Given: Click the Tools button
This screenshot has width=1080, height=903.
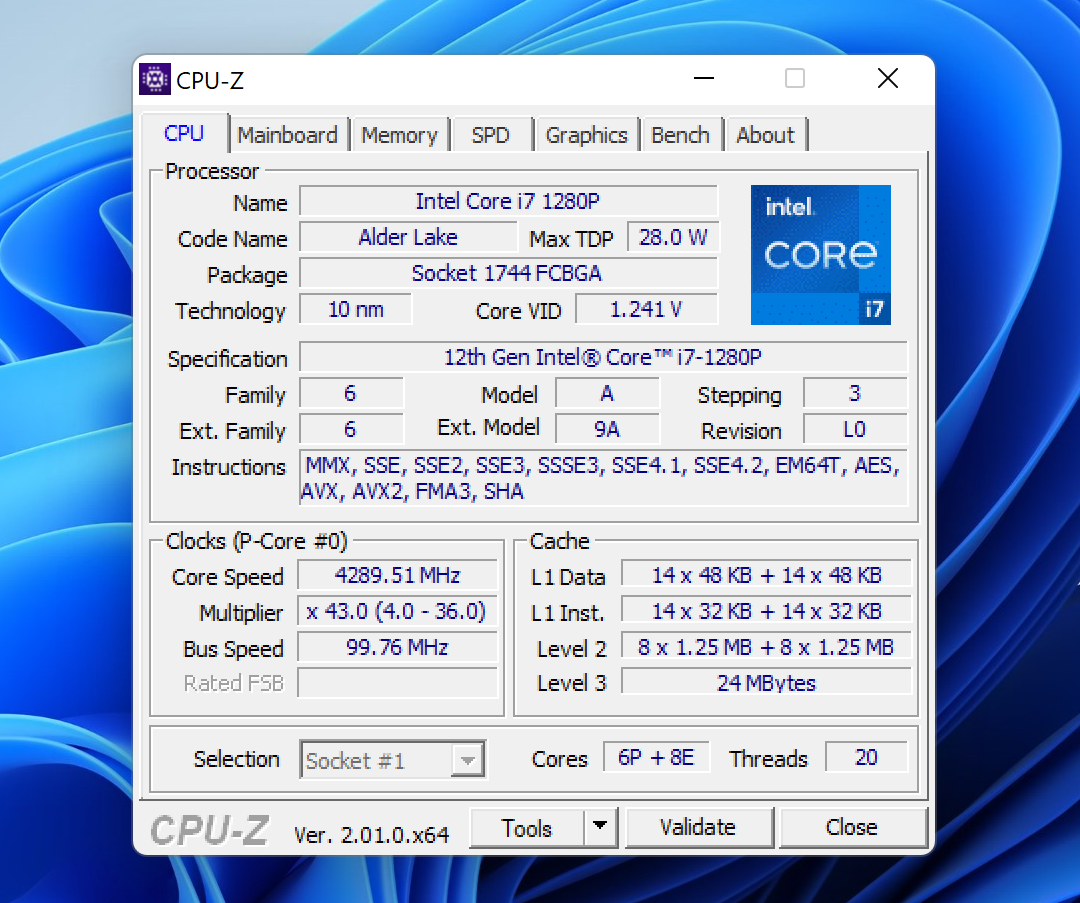Looking at the screenshot, I should pos(527,827).
